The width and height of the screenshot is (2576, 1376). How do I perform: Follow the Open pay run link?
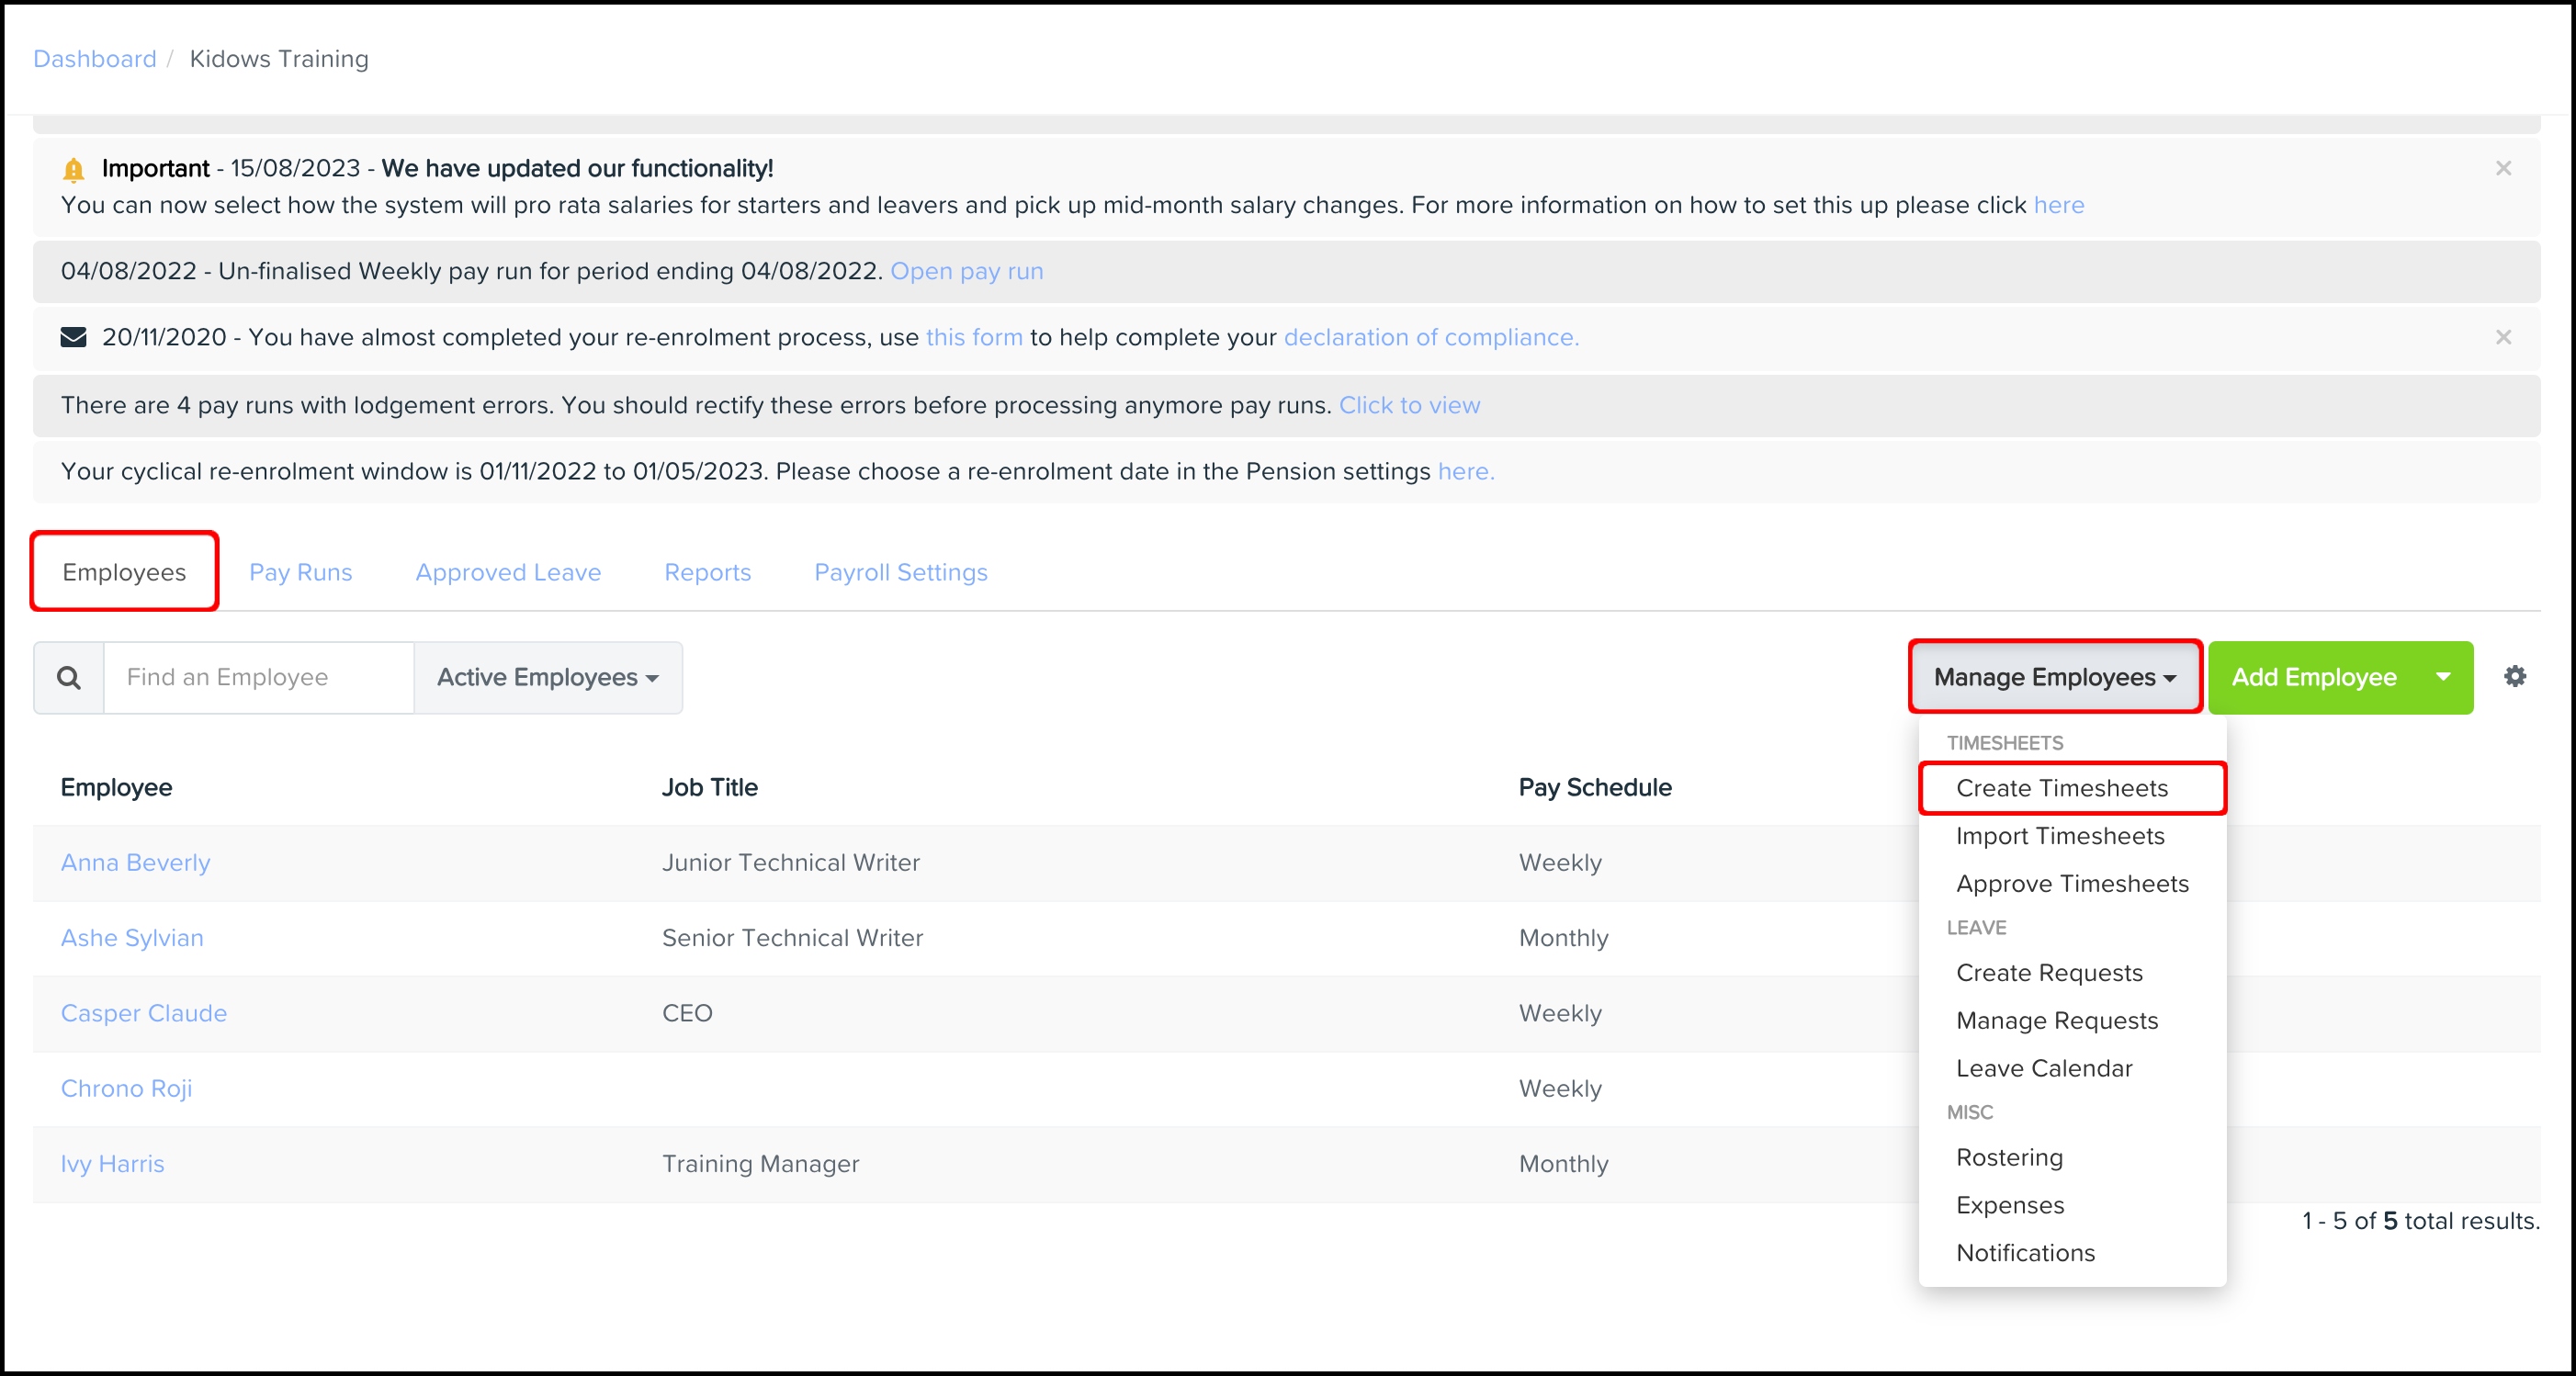966,271
